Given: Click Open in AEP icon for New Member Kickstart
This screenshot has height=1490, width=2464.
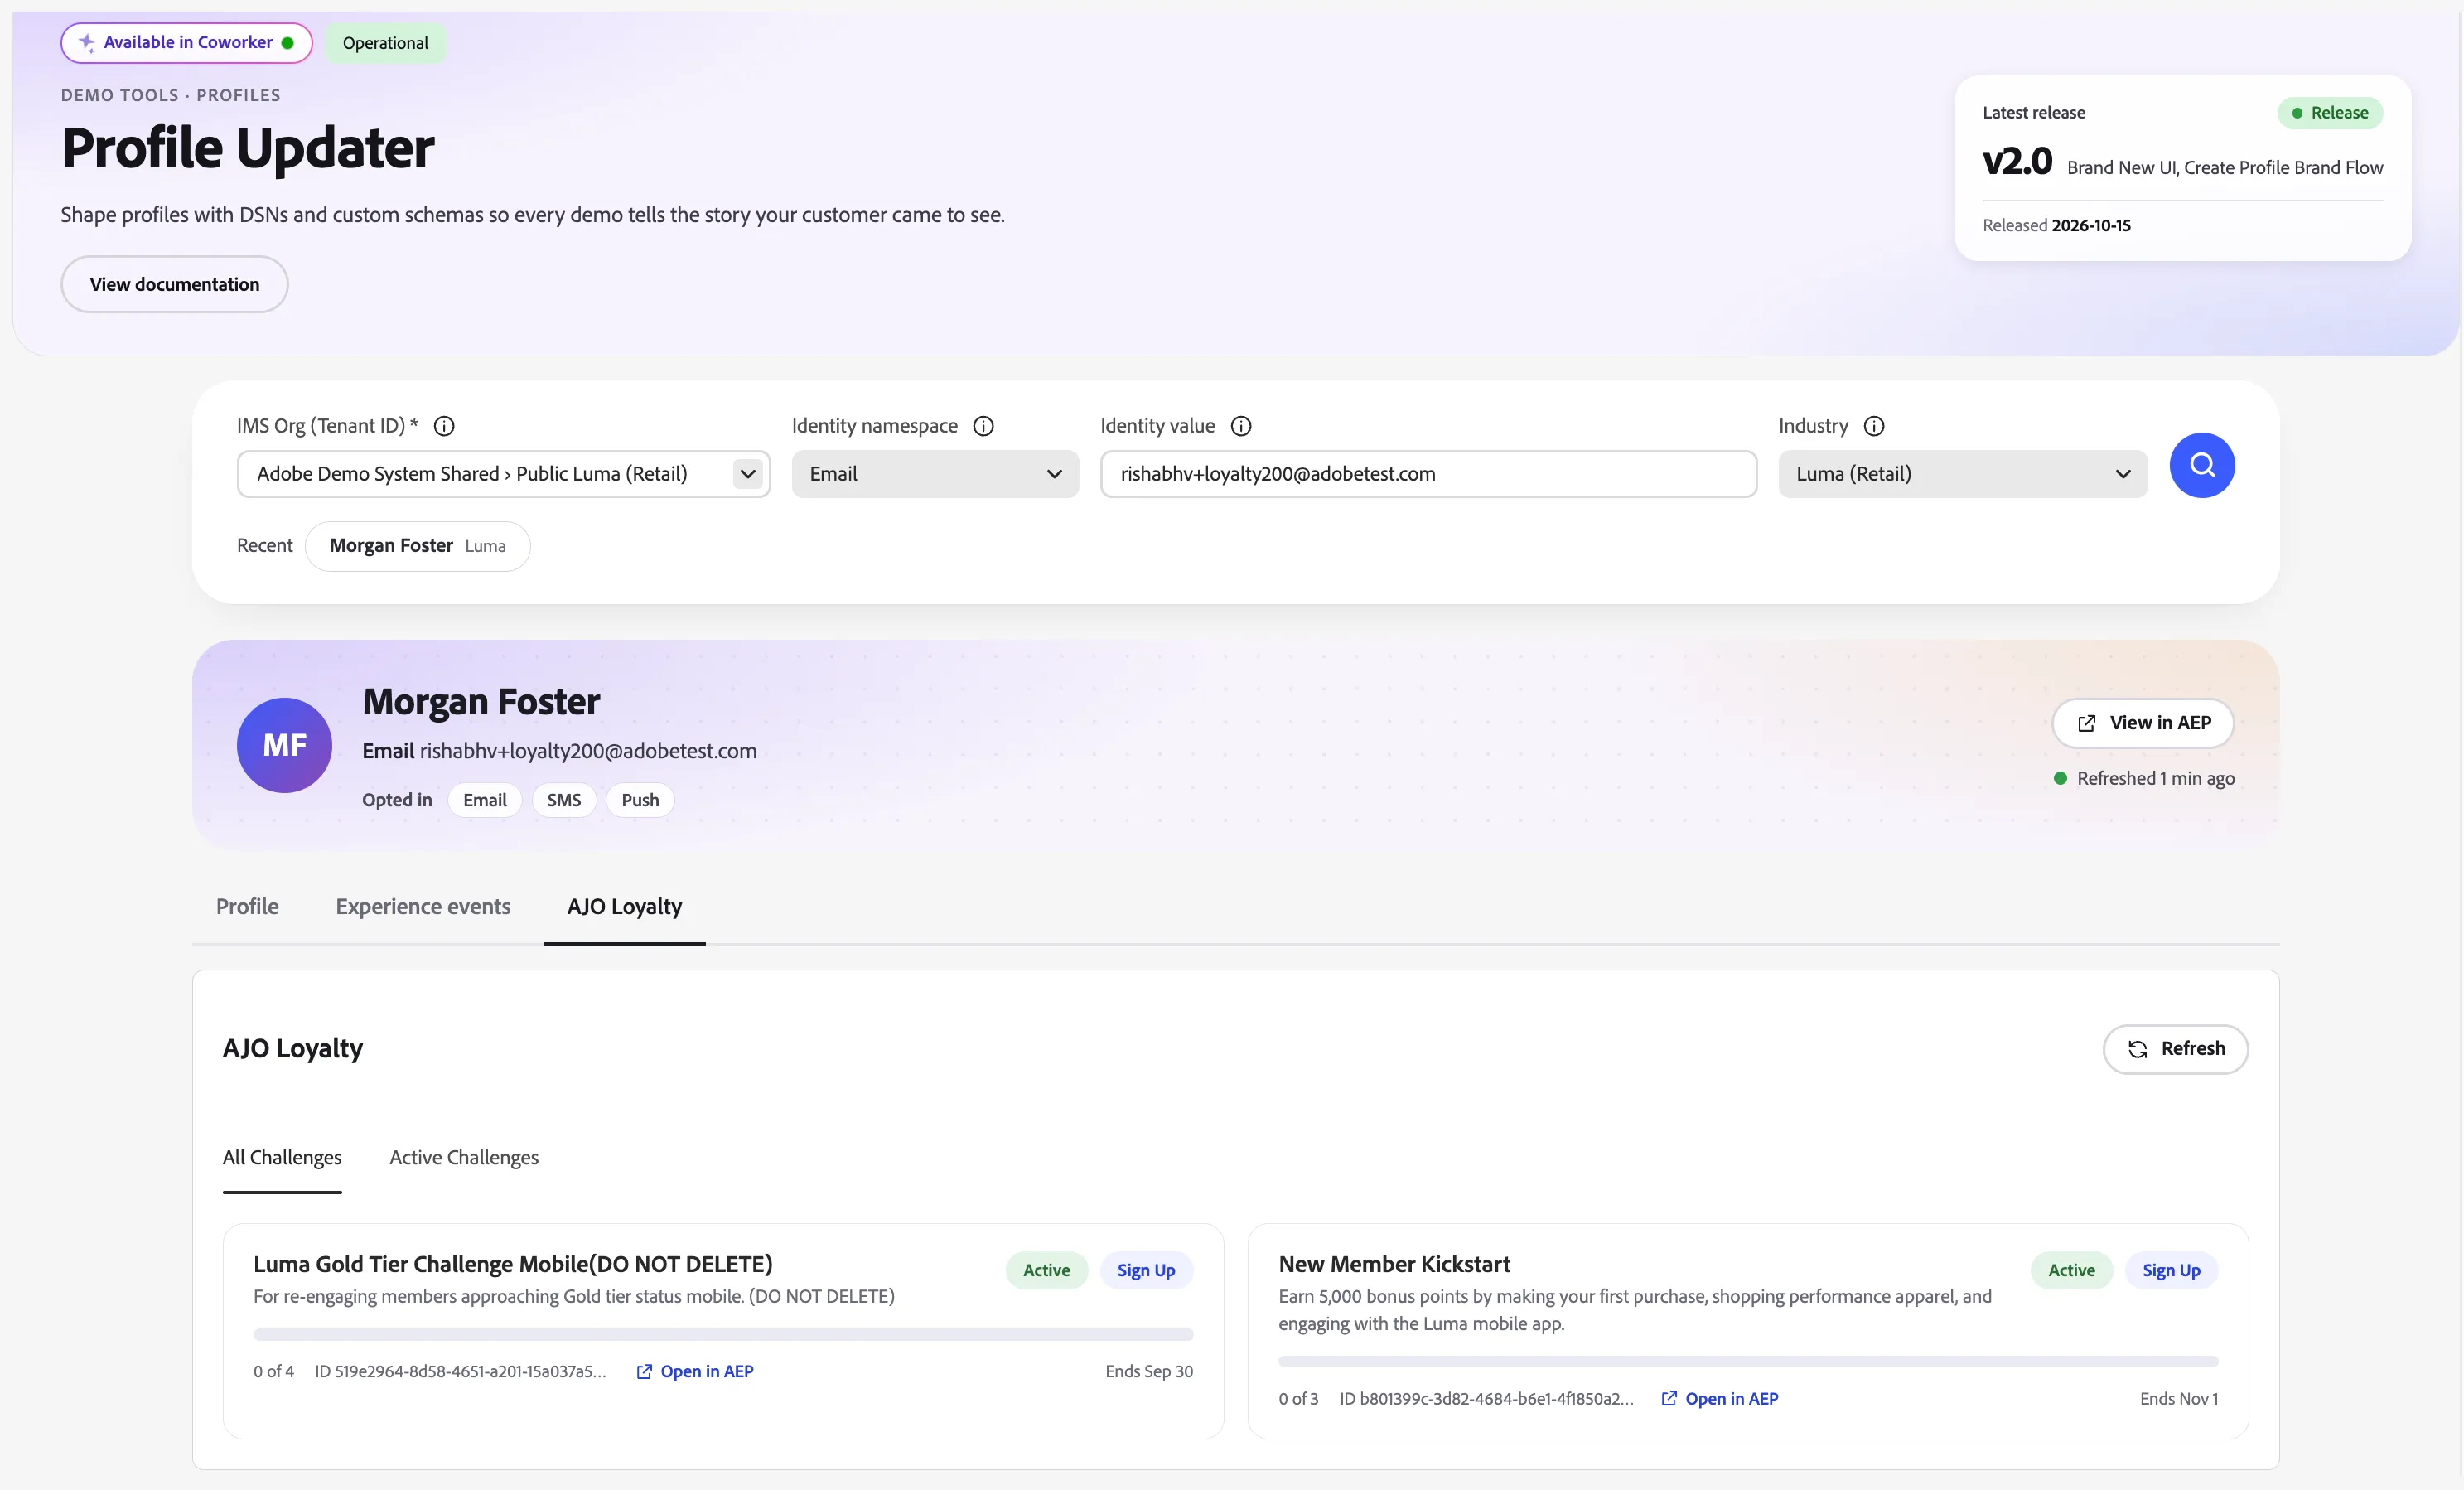Looking at the screenshot, I should pyautogui.click(x=1668, y=1398).
